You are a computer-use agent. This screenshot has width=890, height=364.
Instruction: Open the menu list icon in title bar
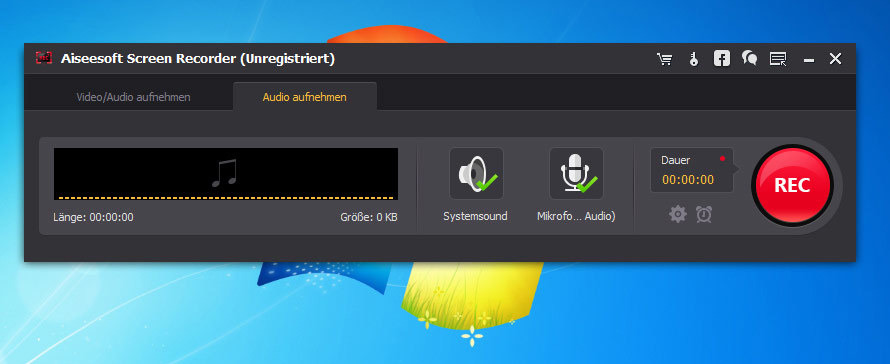coord(778,59)
